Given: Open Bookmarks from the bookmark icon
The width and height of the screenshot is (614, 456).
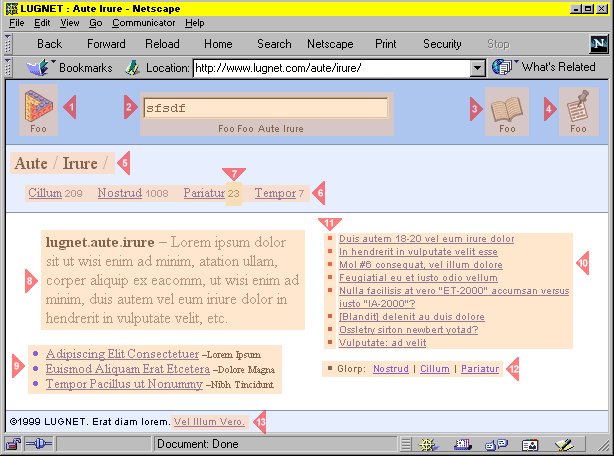Looking at the screenshot, I should point(39,68).
